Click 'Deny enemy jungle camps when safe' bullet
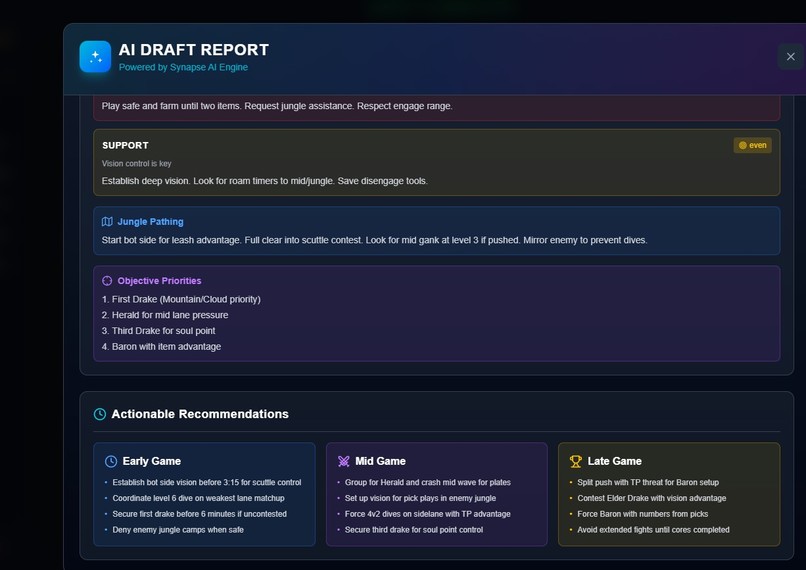The width and height of the screenshot is (806, 570). [x=178, y=530]
